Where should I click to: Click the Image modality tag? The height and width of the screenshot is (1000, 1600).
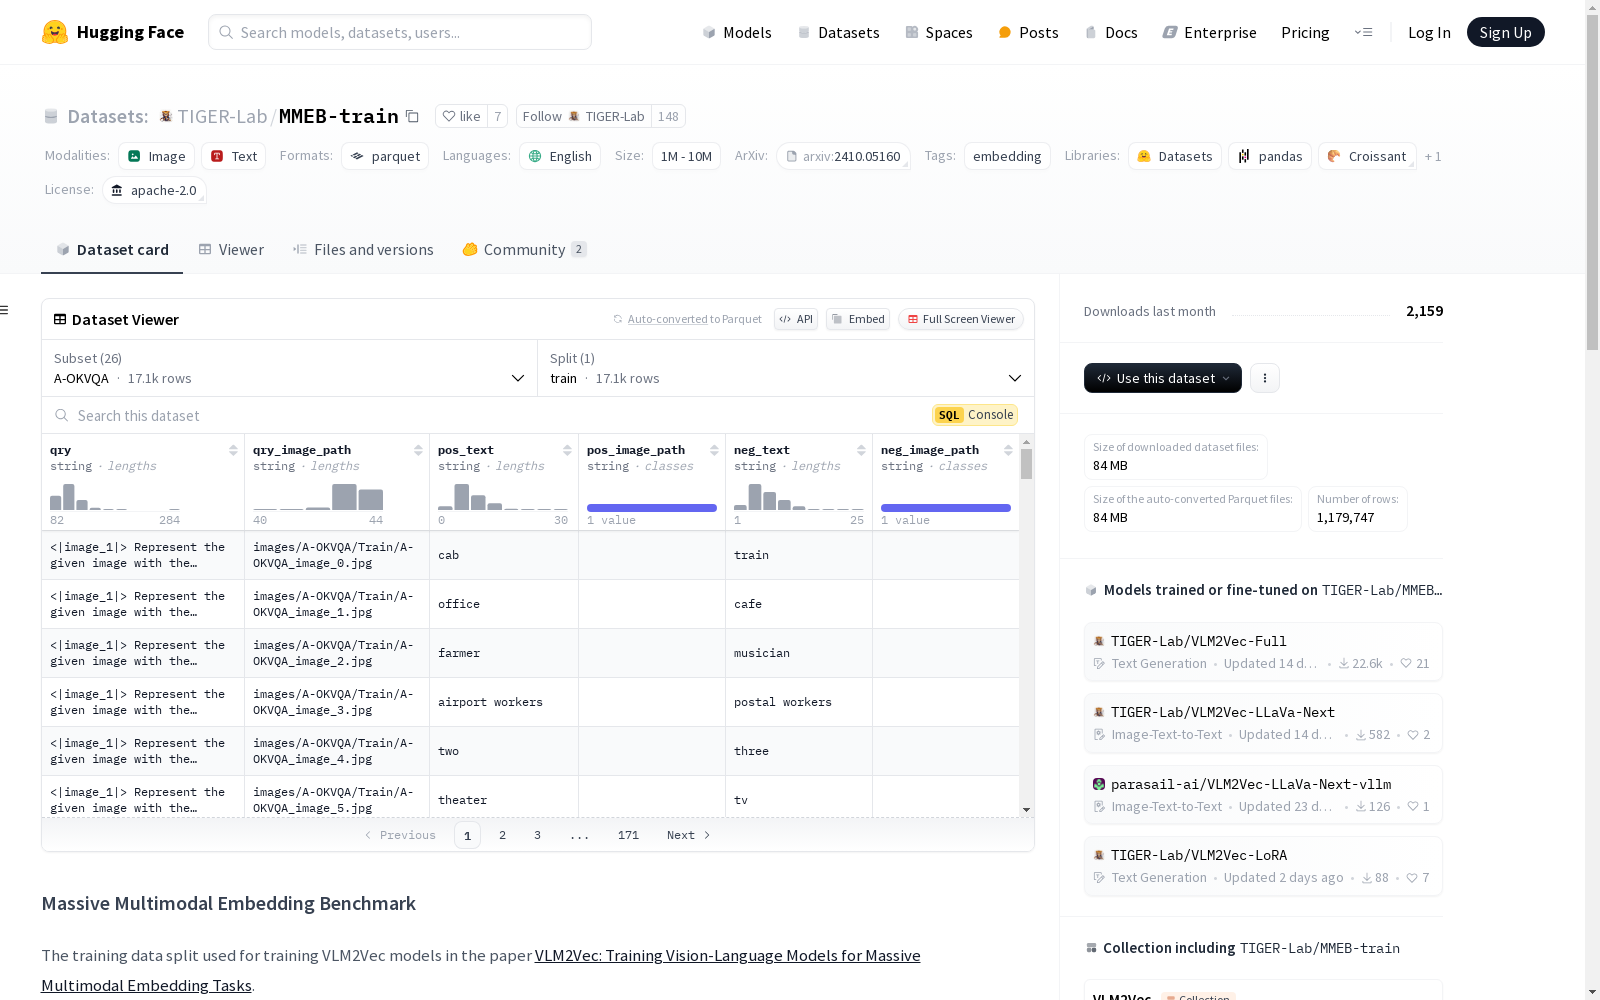(x=157, y=156)
